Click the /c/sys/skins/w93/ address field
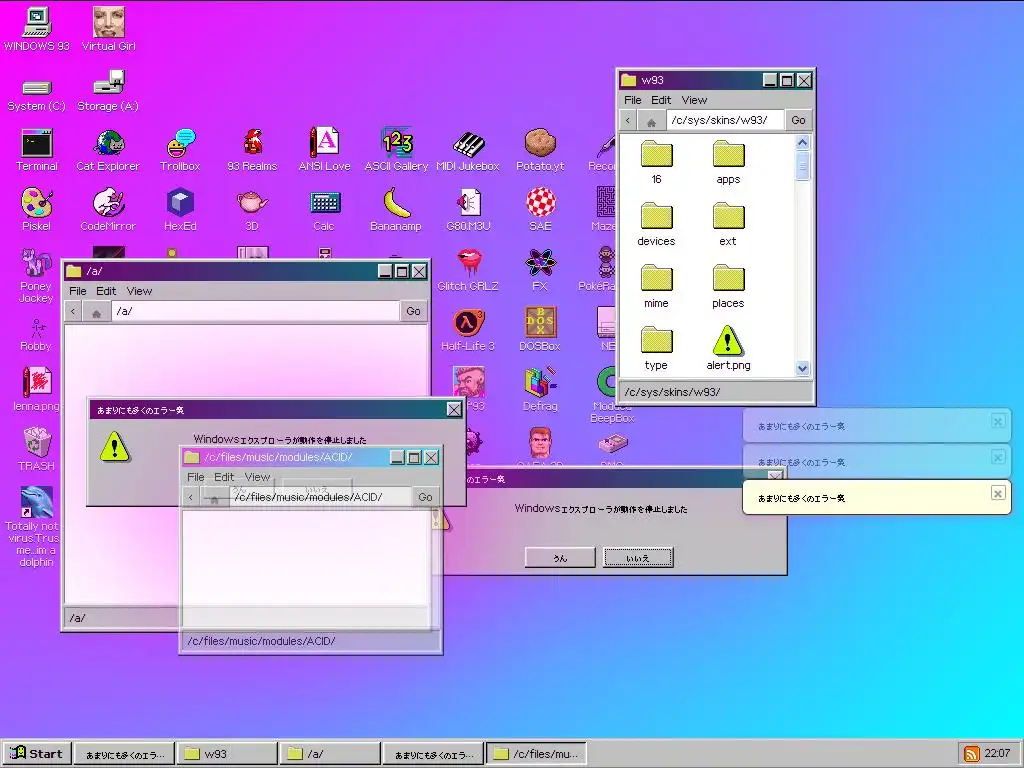This screenshot has height=768, width=1024. 725,120
